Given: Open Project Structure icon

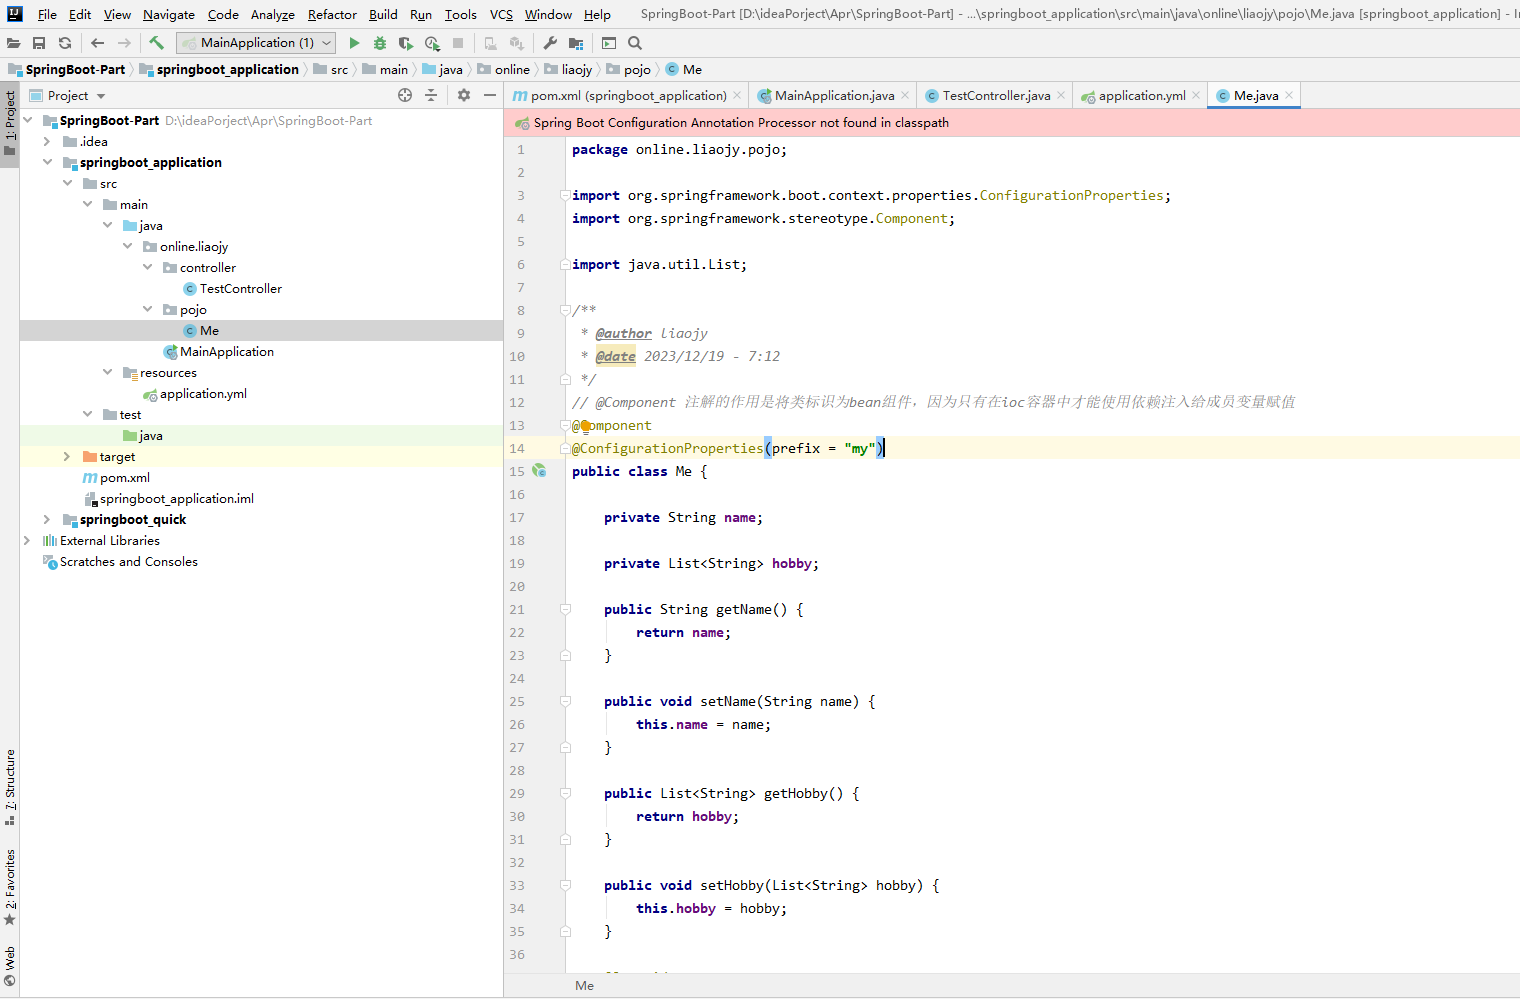Looking at the screenshot, I should pos(576,43).
